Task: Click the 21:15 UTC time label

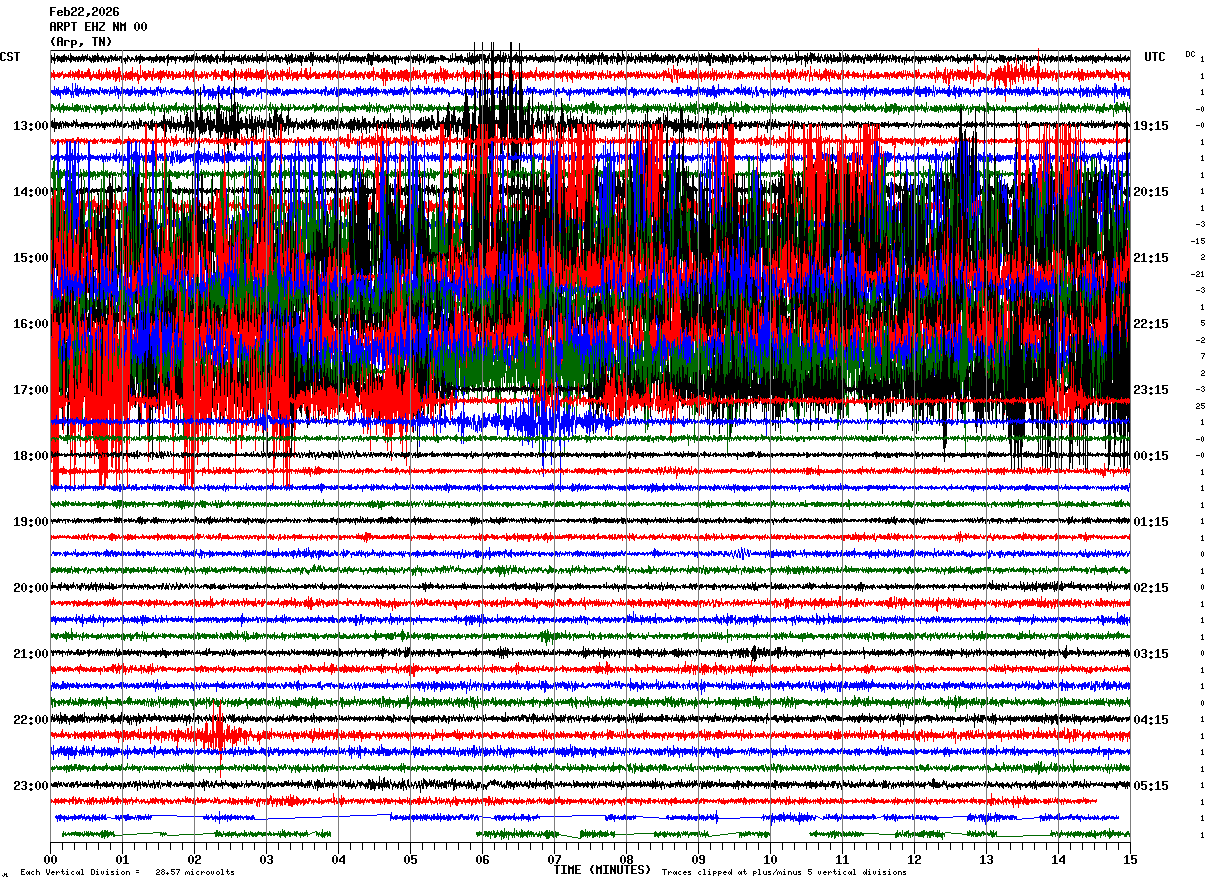Action: tap(1151, 258)
